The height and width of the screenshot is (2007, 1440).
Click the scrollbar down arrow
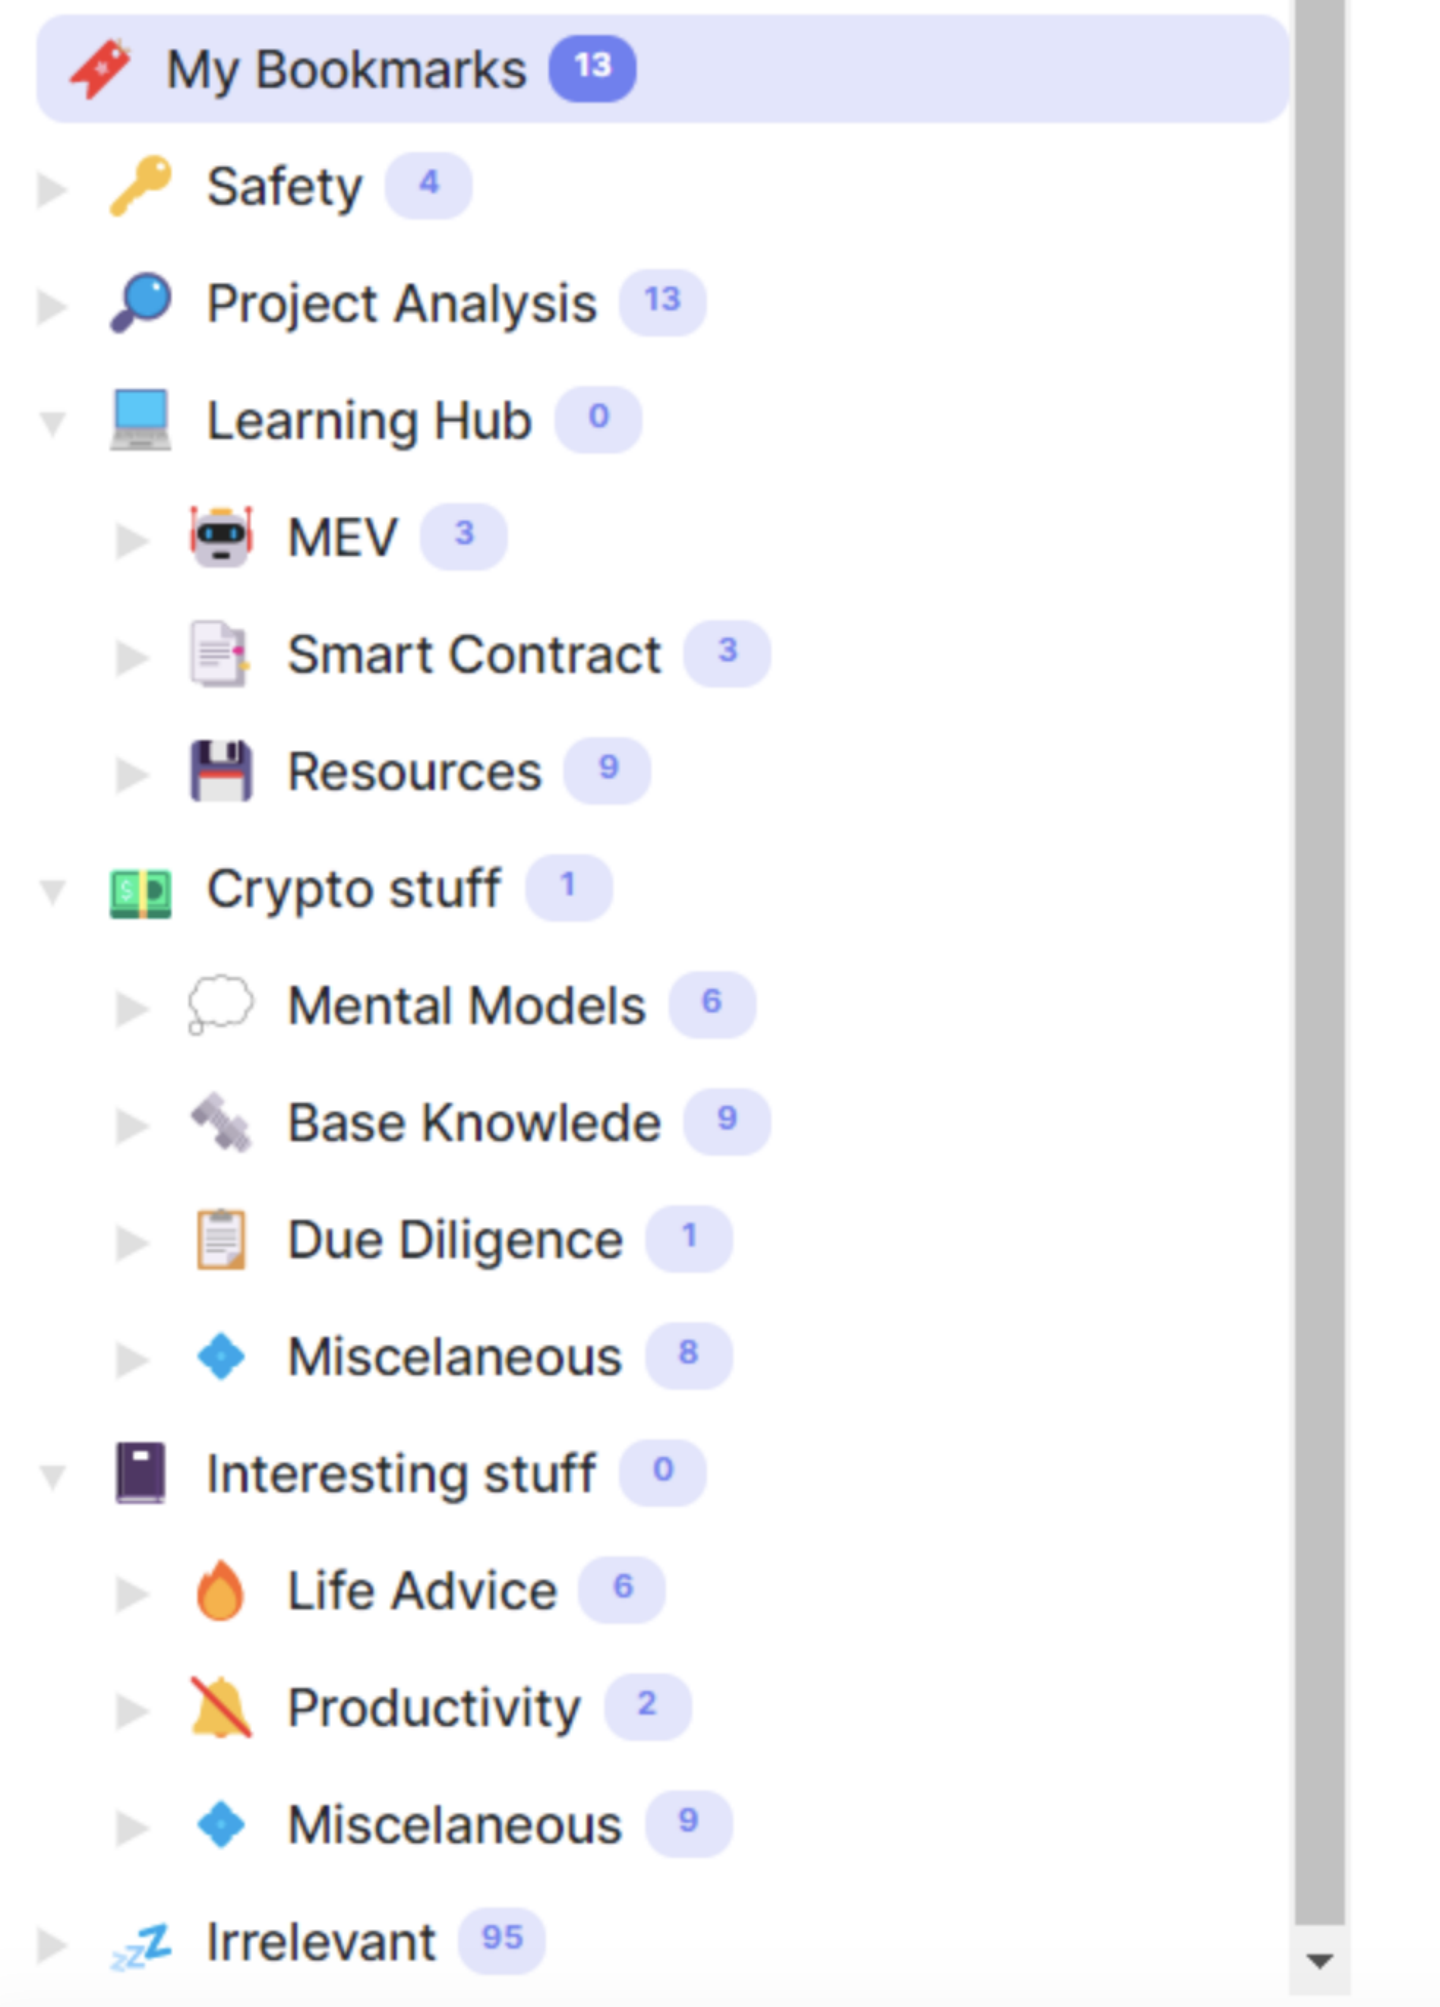(1319, 1961)
